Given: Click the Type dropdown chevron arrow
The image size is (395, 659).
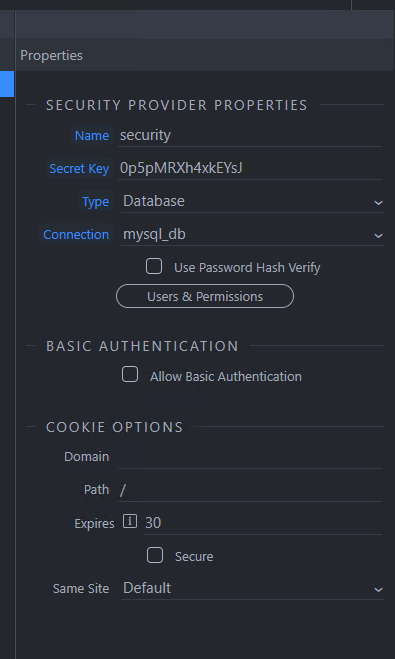Looking at the screenshot, I should pyautogui.click(x=378, y=203).
